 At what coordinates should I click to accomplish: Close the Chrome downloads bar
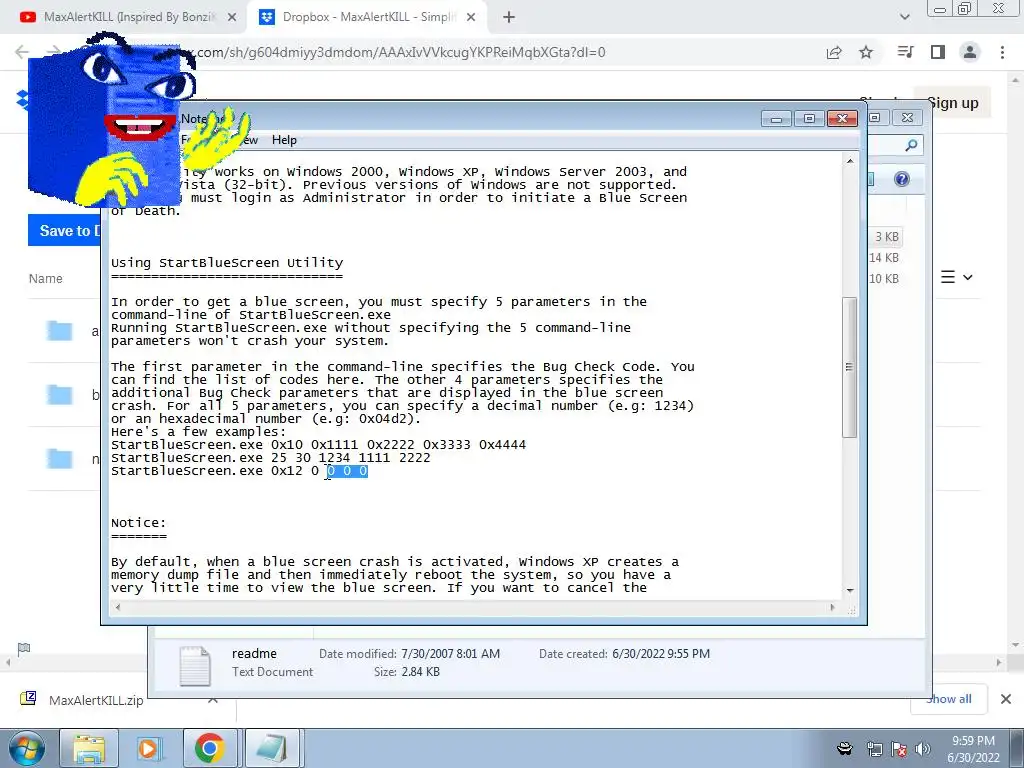click(1006, 699)
